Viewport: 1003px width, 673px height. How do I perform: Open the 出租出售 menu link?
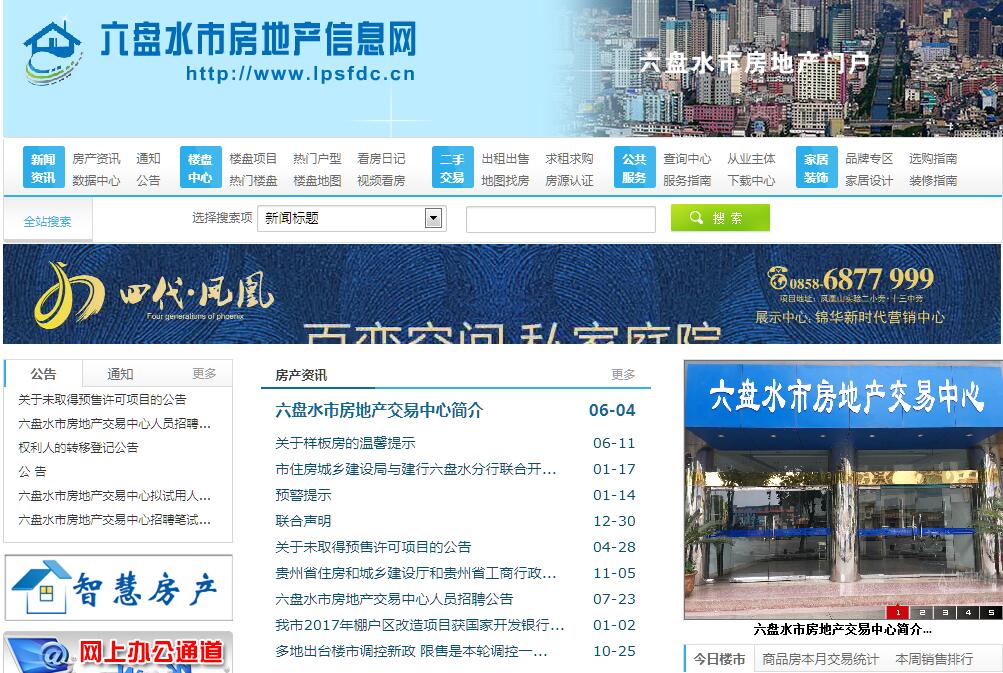click(505, 159)
